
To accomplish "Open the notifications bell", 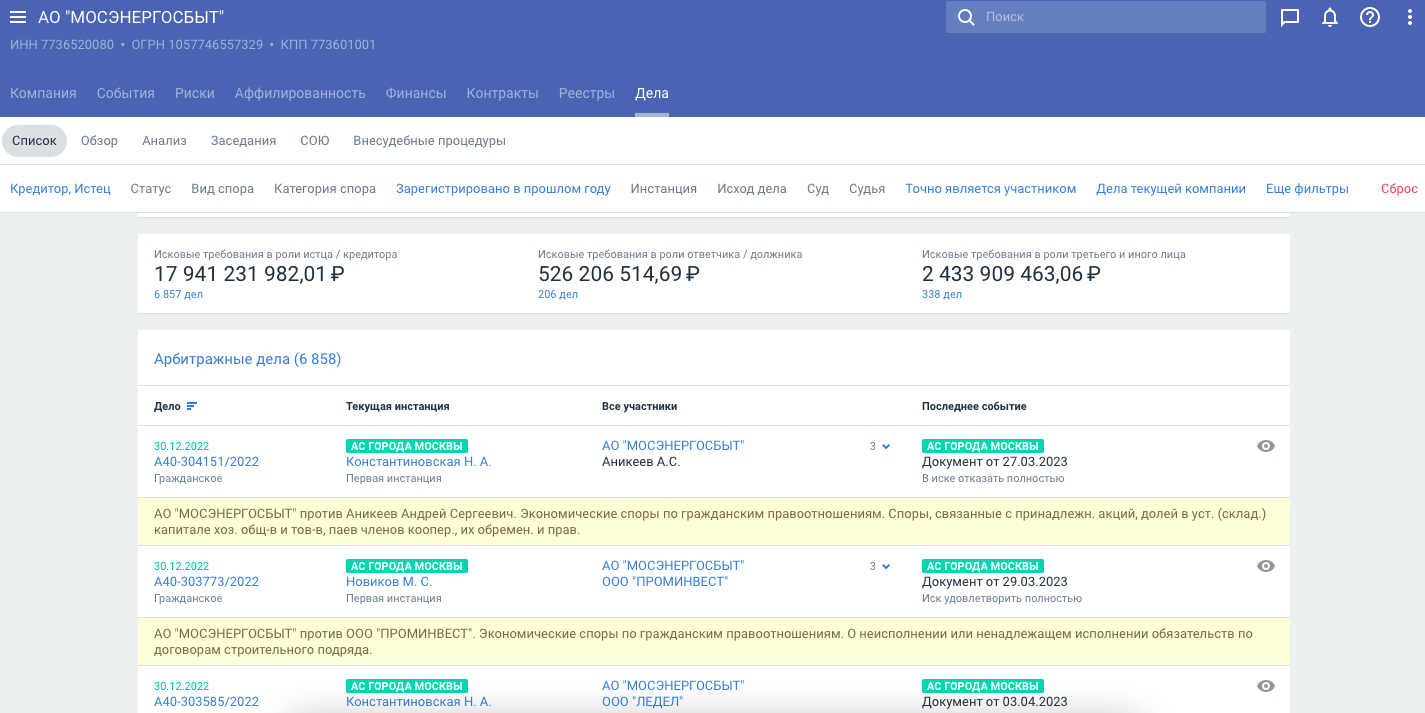I will point(1330,17).
